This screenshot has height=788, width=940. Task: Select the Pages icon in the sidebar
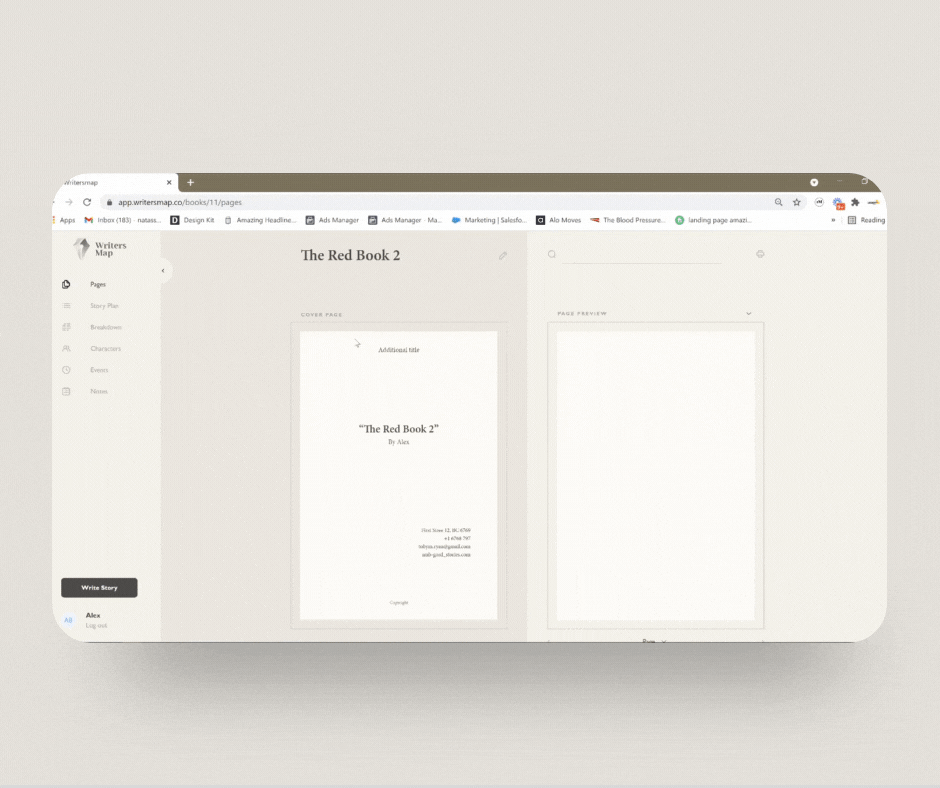coord(66,284)
